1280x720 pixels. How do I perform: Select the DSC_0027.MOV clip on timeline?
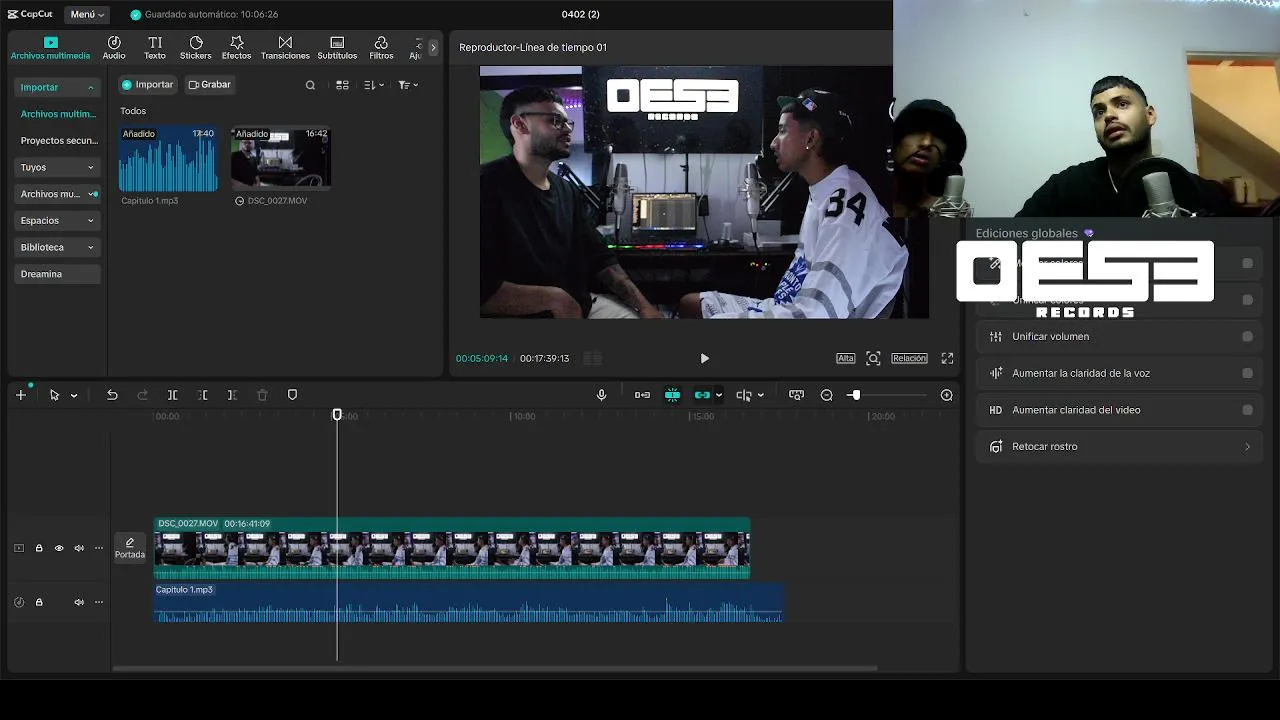(452, 548)
